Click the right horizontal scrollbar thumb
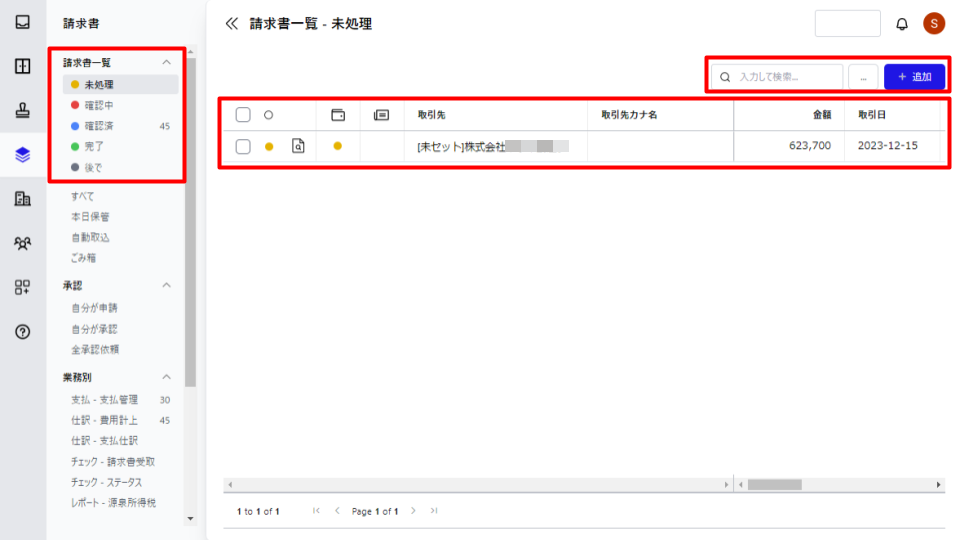 (x=774, y=485)
